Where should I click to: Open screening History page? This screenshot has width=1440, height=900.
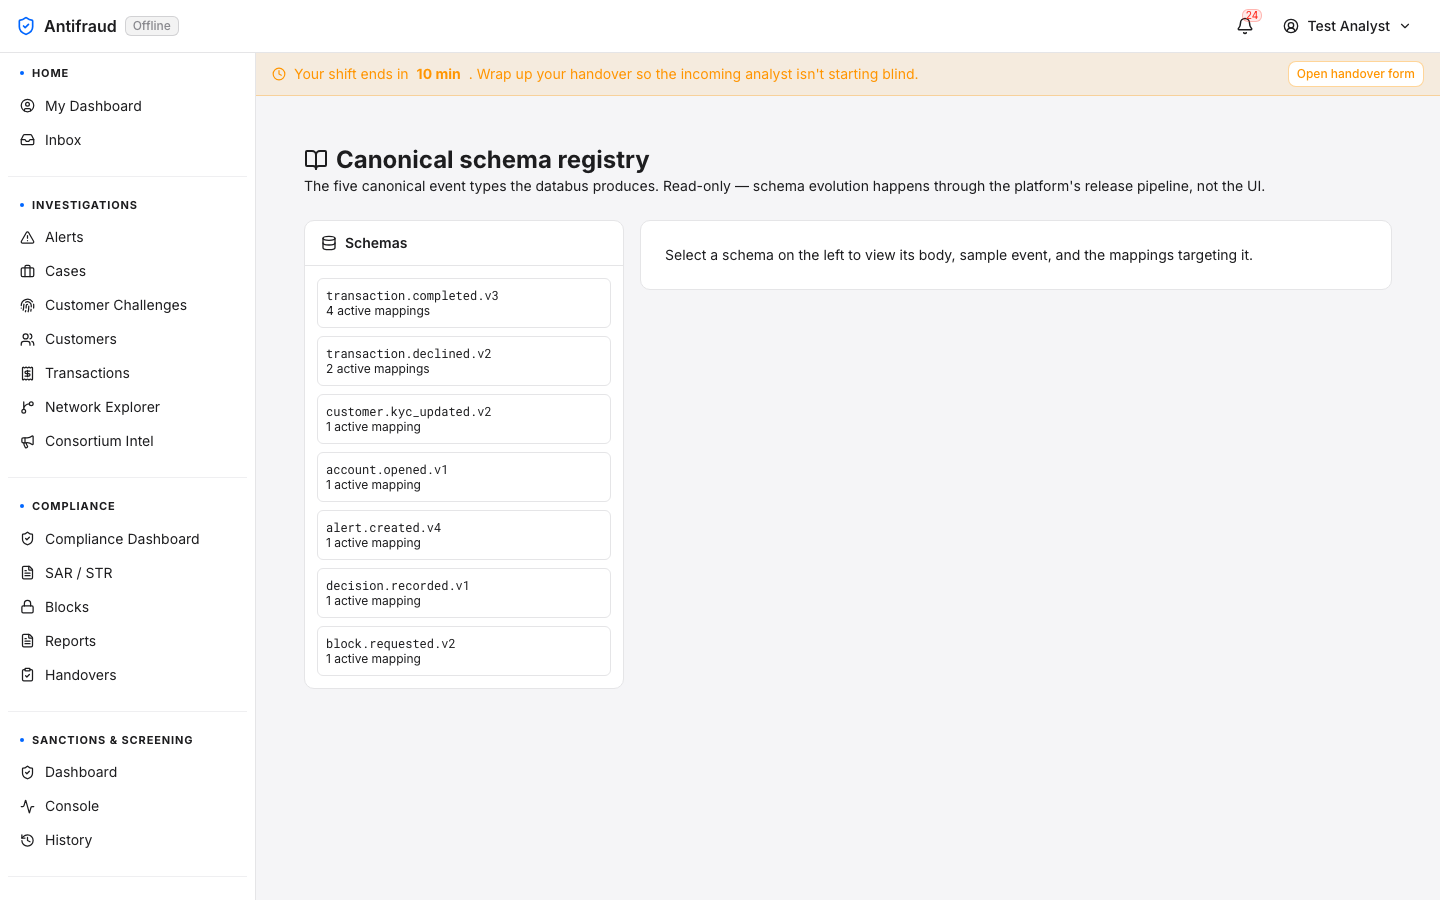(x=128, y=840)
